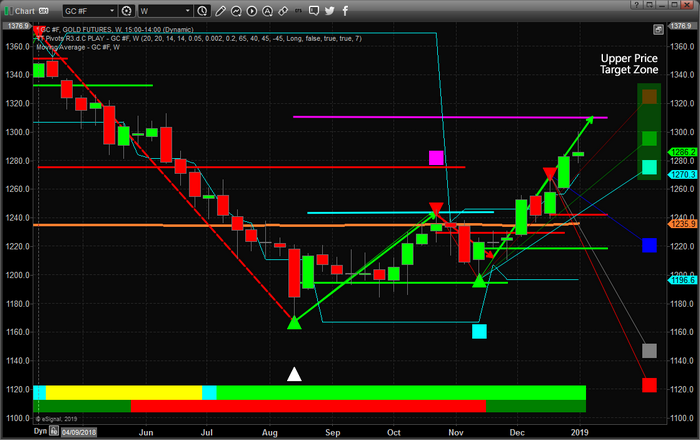Click the 1270.3 cyan price tag
Image resolution: width=700 pixels, height=440 pixels.
pyautogui.click(x=683, y=174)
